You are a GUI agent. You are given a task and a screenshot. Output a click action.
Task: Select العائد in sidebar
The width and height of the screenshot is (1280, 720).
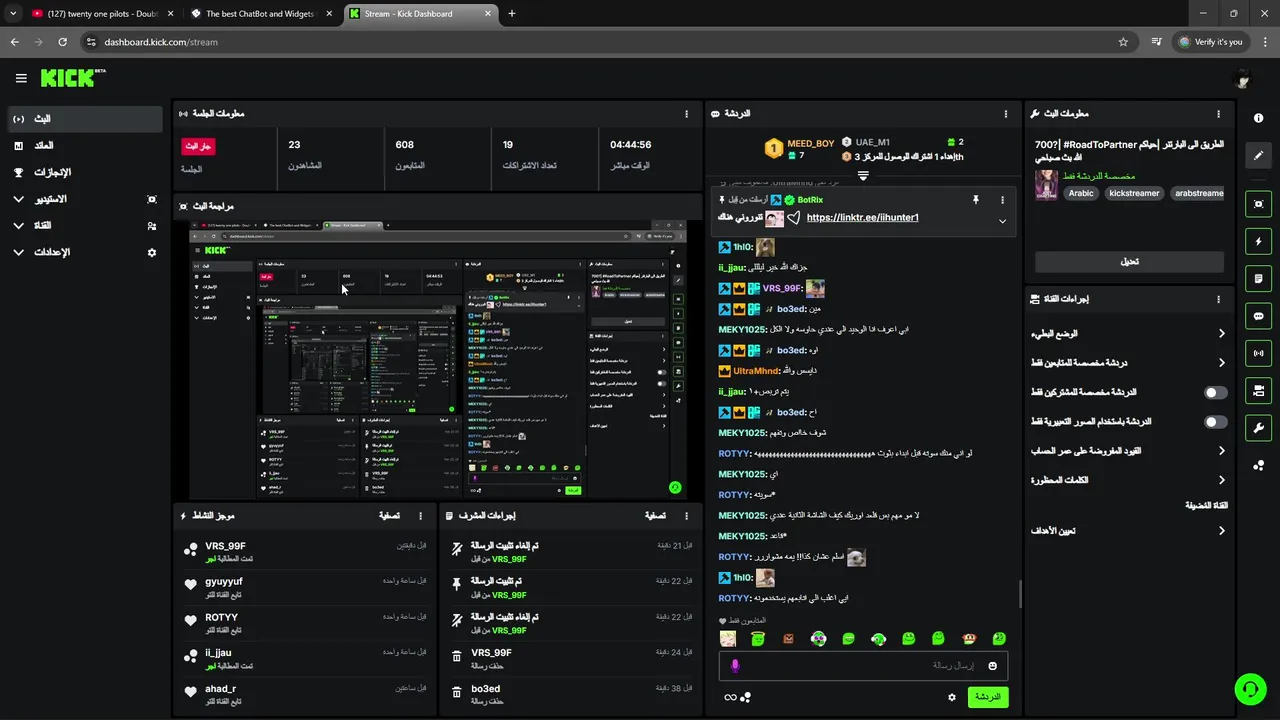(85, 146)
